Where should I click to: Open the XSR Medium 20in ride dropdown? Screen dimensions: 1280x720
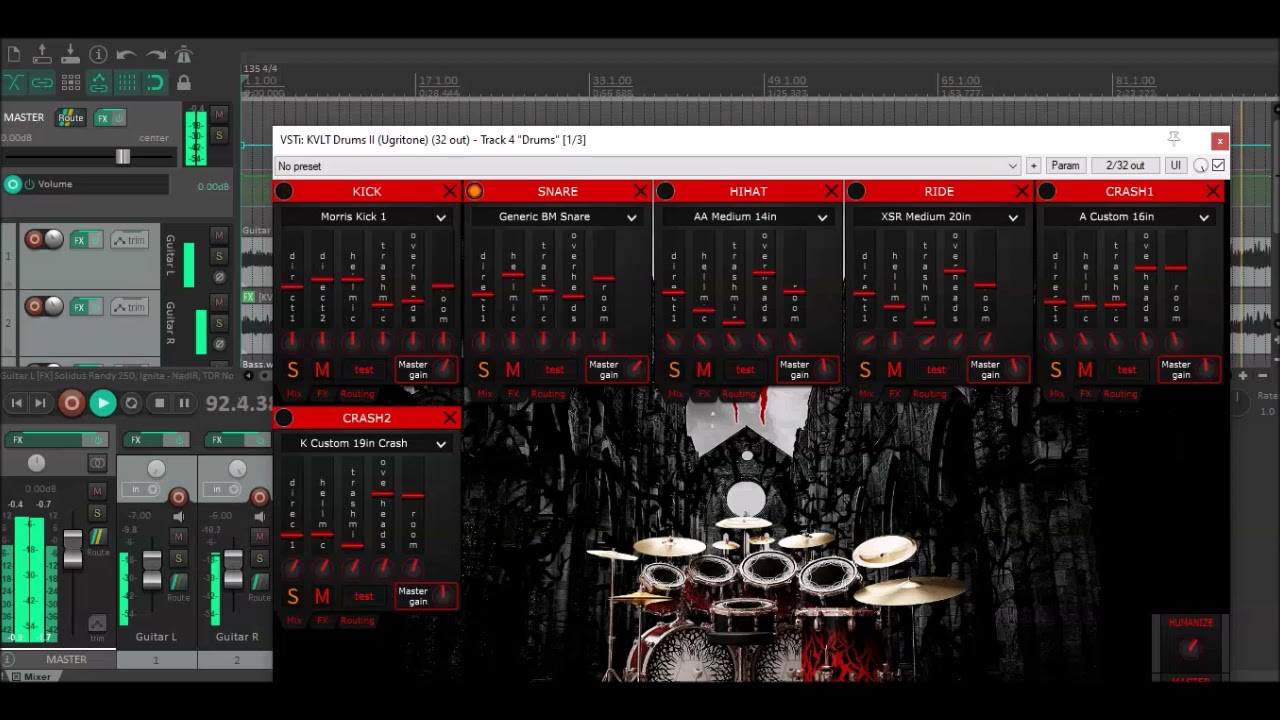[x=937, y=217]
